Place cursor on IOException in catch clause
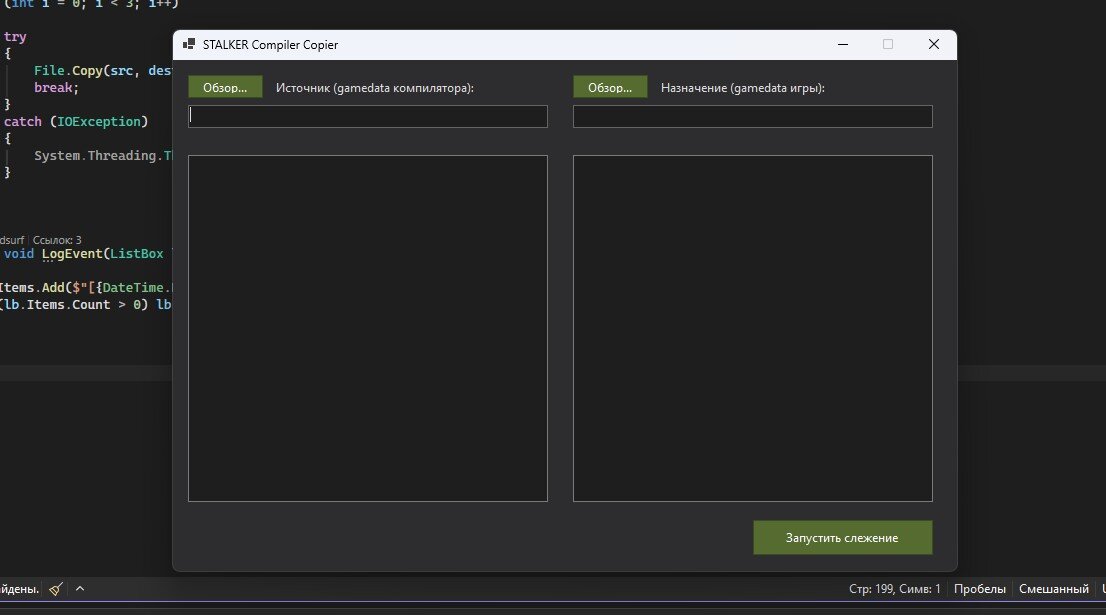This screenshot has height=615, width=1106. click(x=99, y=121)
